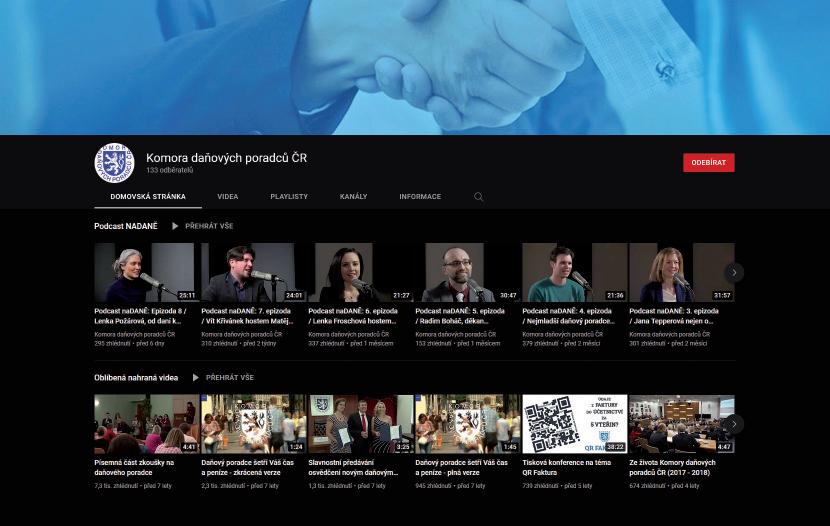
Task: Click channel name under 5. epizoda video
Action: pos(455,334)
